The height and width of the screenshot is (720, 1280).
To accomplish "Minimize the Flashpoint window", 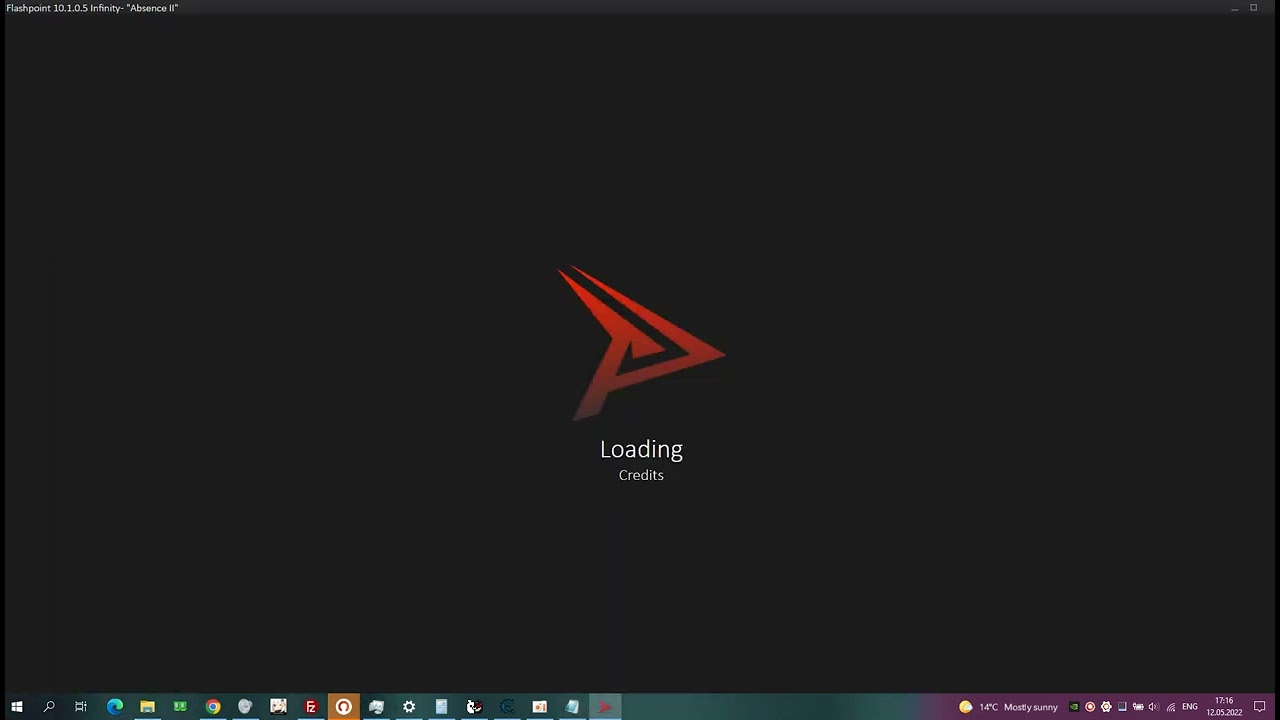I will click(1234, 8).
